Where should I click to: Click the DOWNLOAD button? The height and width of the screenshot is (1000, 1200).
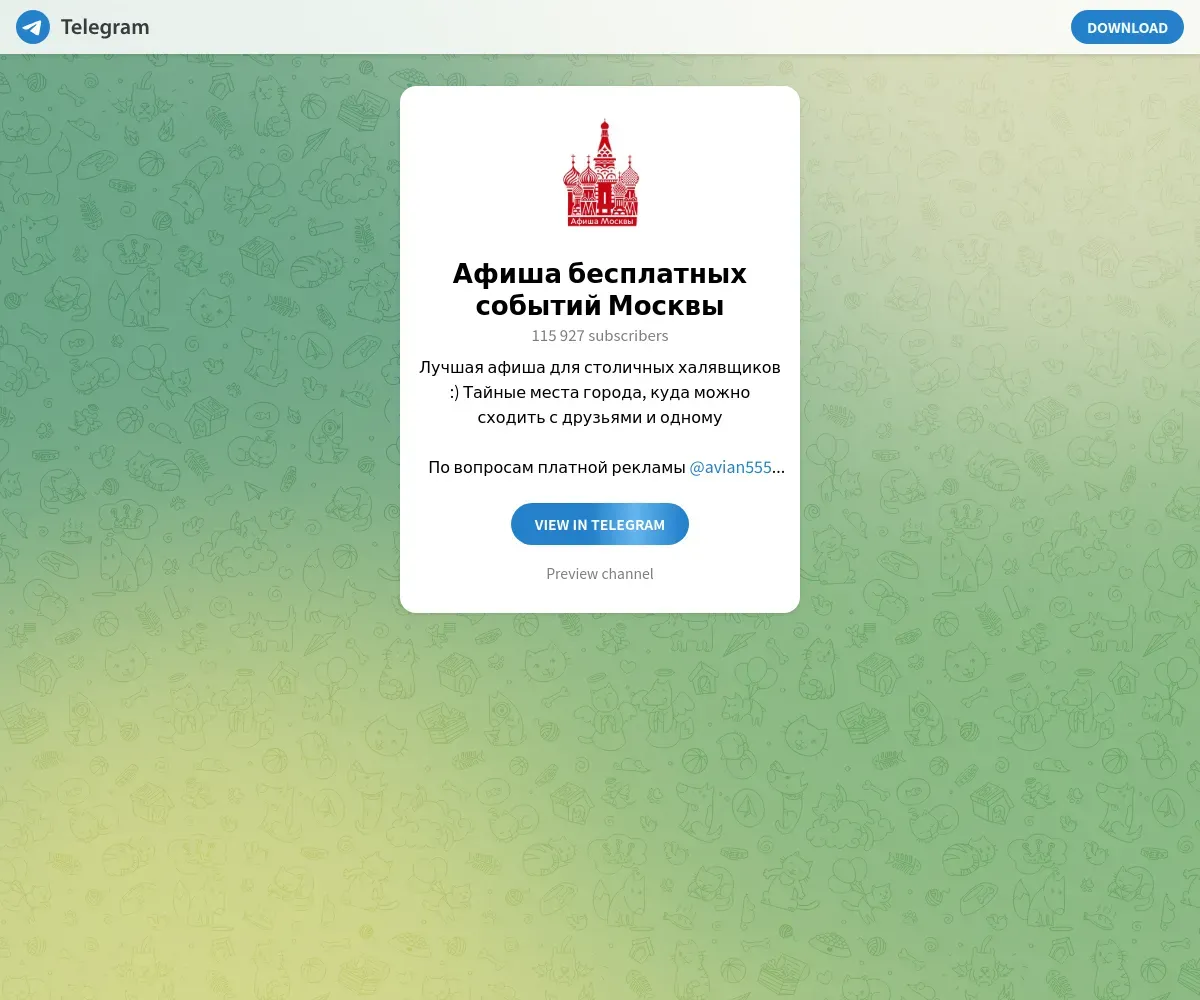point(1127,27)
